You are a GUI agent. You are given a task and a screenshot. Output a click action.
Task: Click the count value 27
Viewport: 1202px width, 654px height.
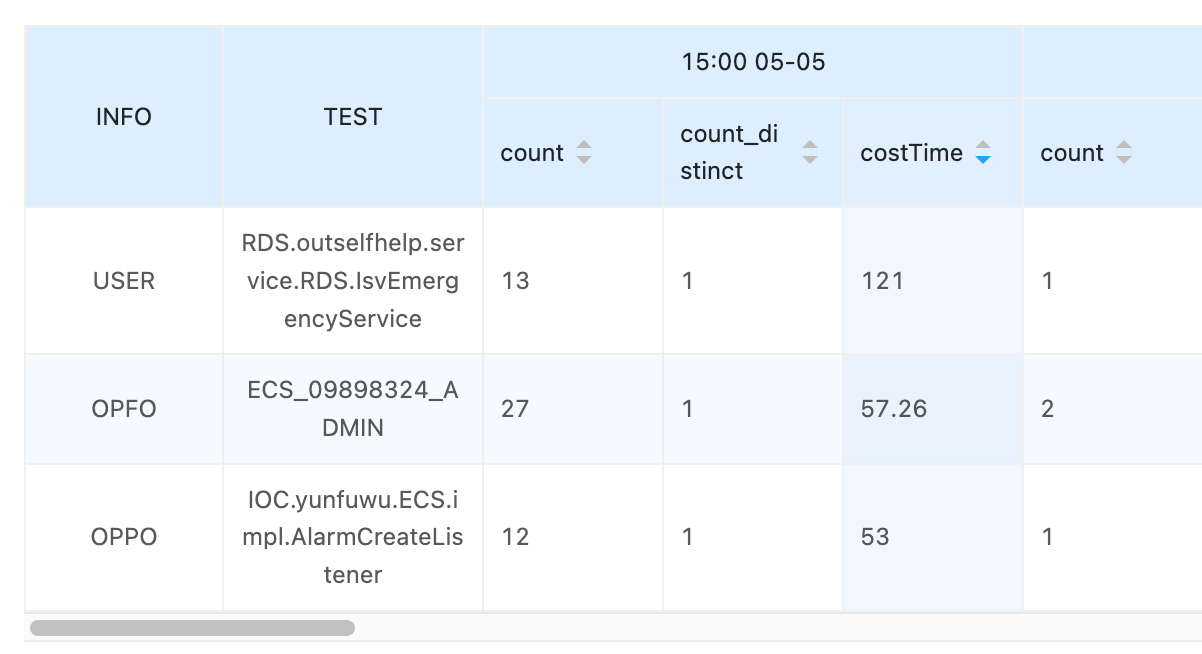click(515, 409)
